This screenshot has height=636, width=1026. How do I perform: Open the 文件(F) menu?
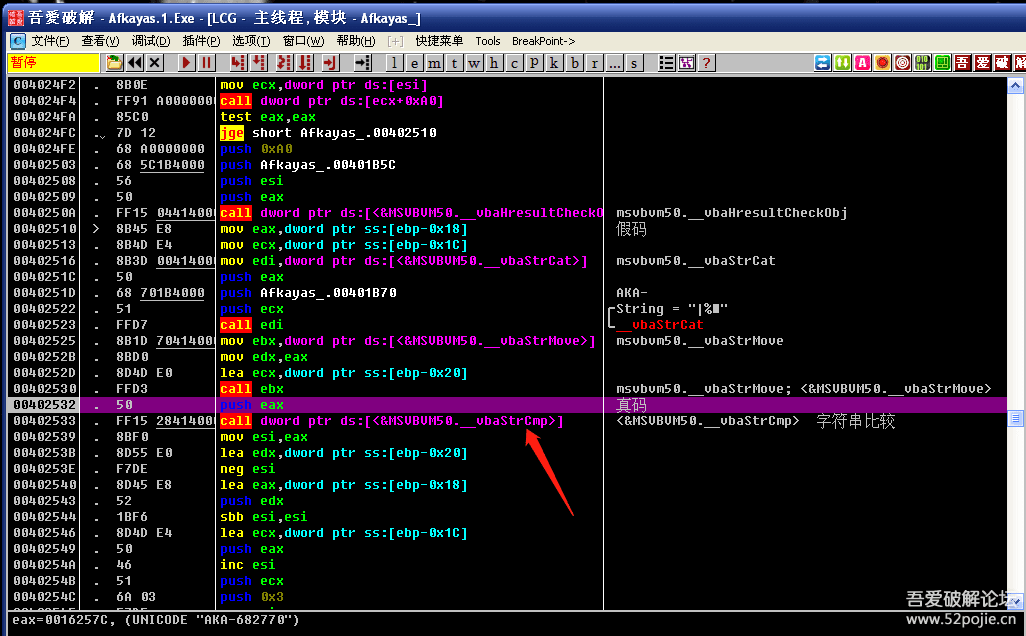tap(50, 41)
